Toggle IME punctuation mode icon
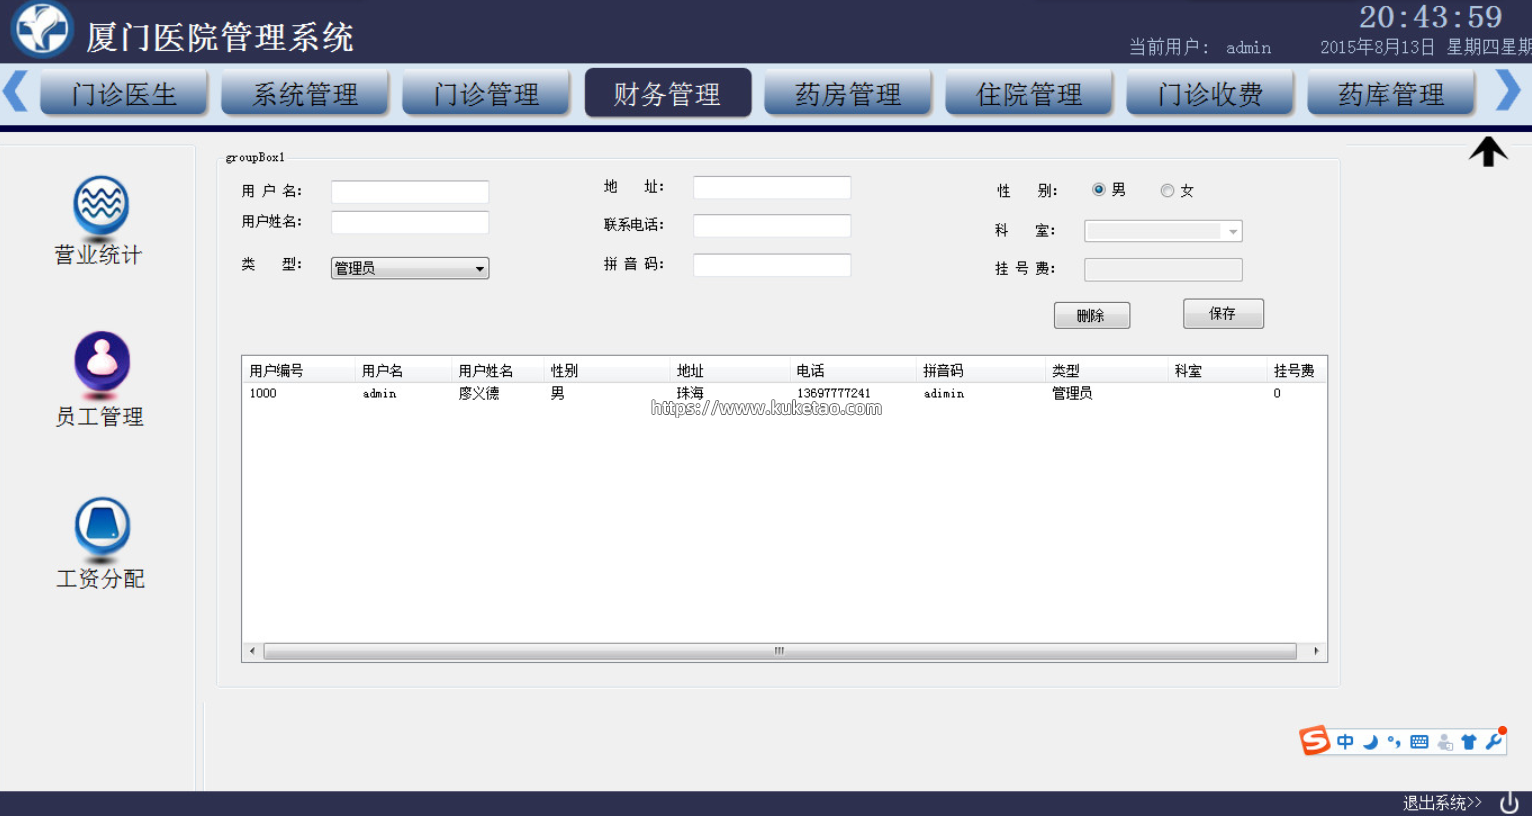Screen dimensions: 1532x816 pyautogui.click(x=1394, y=742)
